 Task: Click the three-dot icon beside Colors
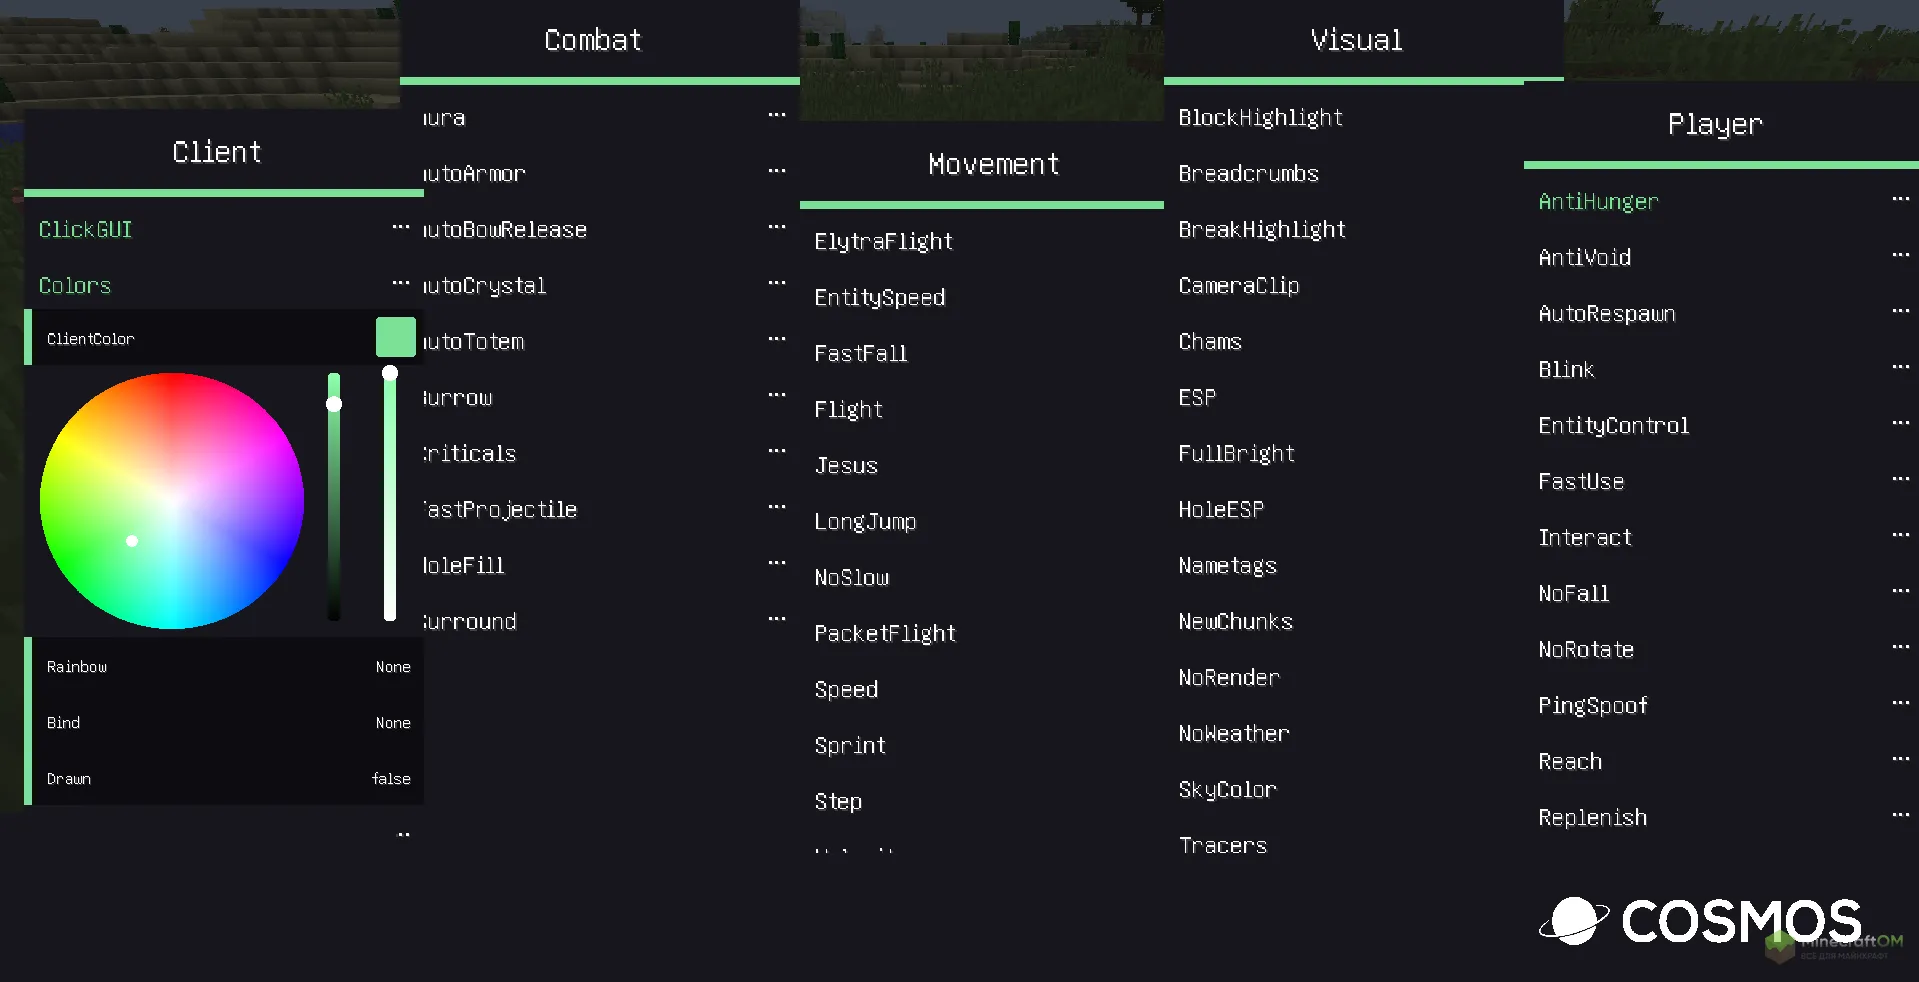point(400,284)
